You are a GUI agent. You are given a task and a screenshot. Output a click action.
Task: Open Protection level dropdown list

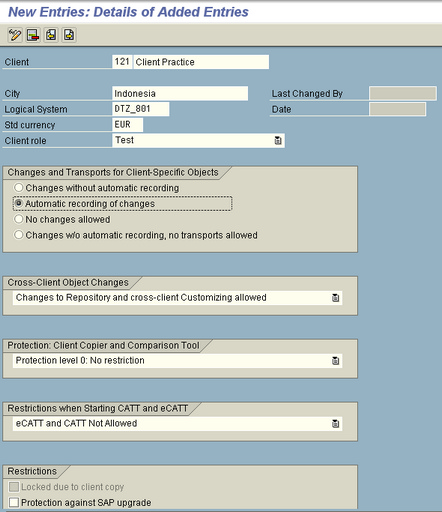tap(335, 361)
